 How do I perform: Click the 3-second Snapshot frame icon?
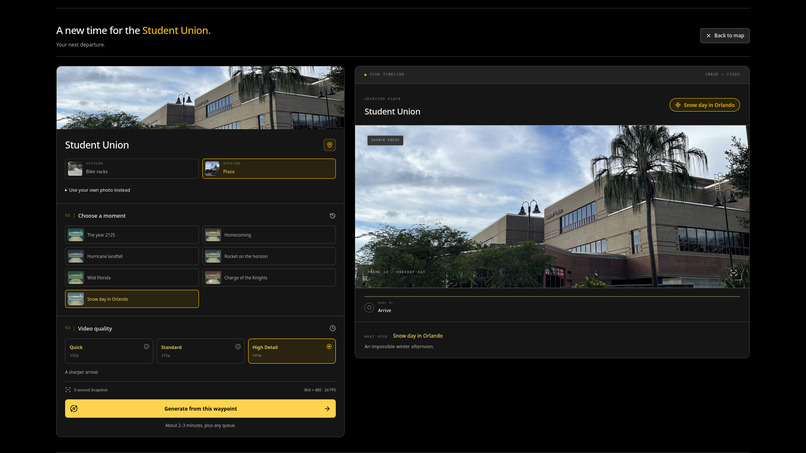coord(68,390)
